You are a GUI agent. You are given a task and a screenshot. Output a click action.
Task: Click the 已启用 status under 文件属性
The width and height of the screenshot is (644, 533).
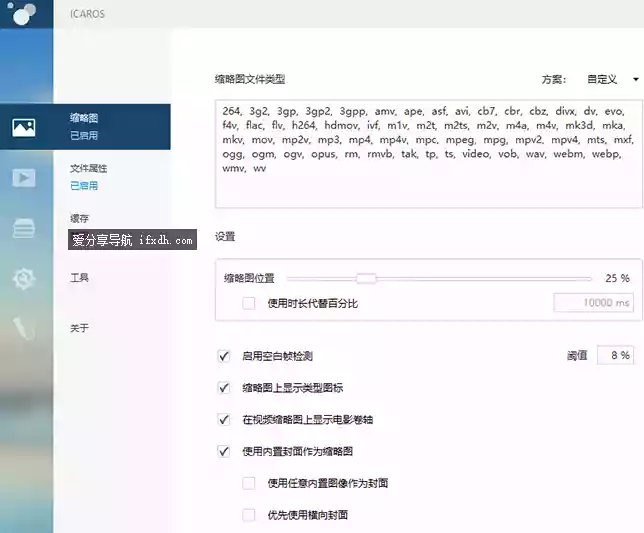tap(84, 186)
